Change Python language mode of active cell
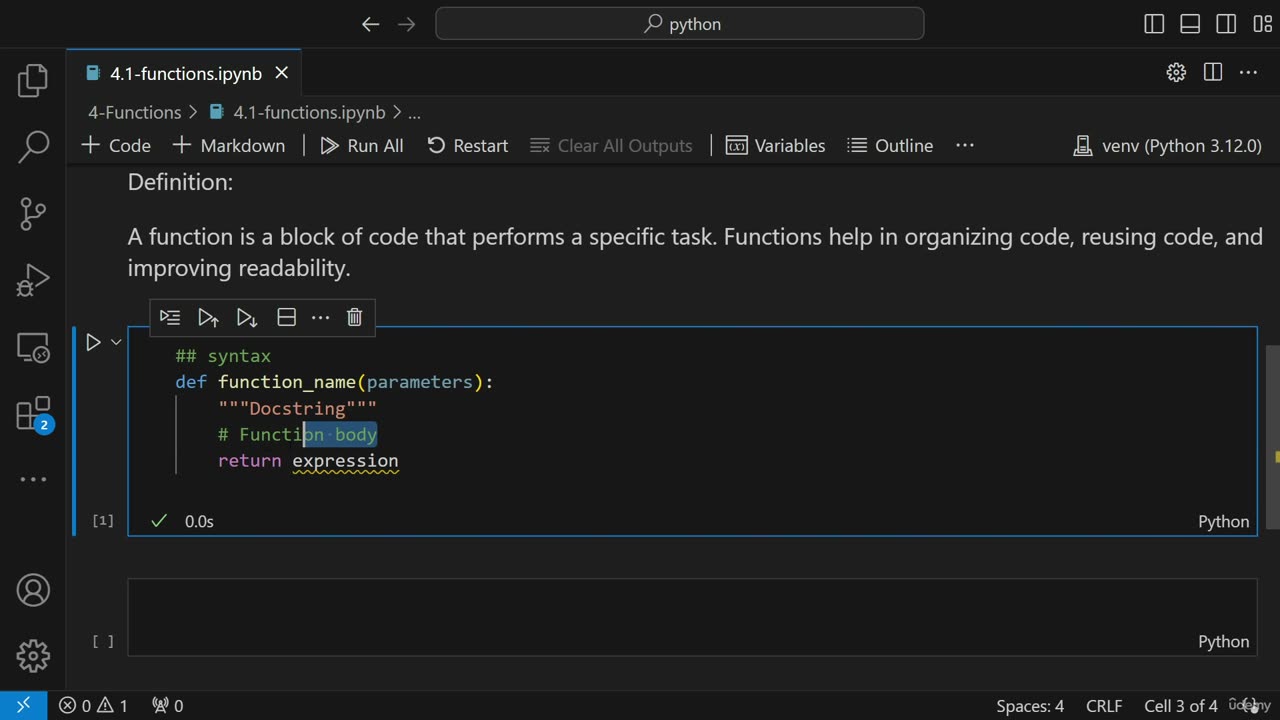The image size is (1280, 720). click(1224, 521)
